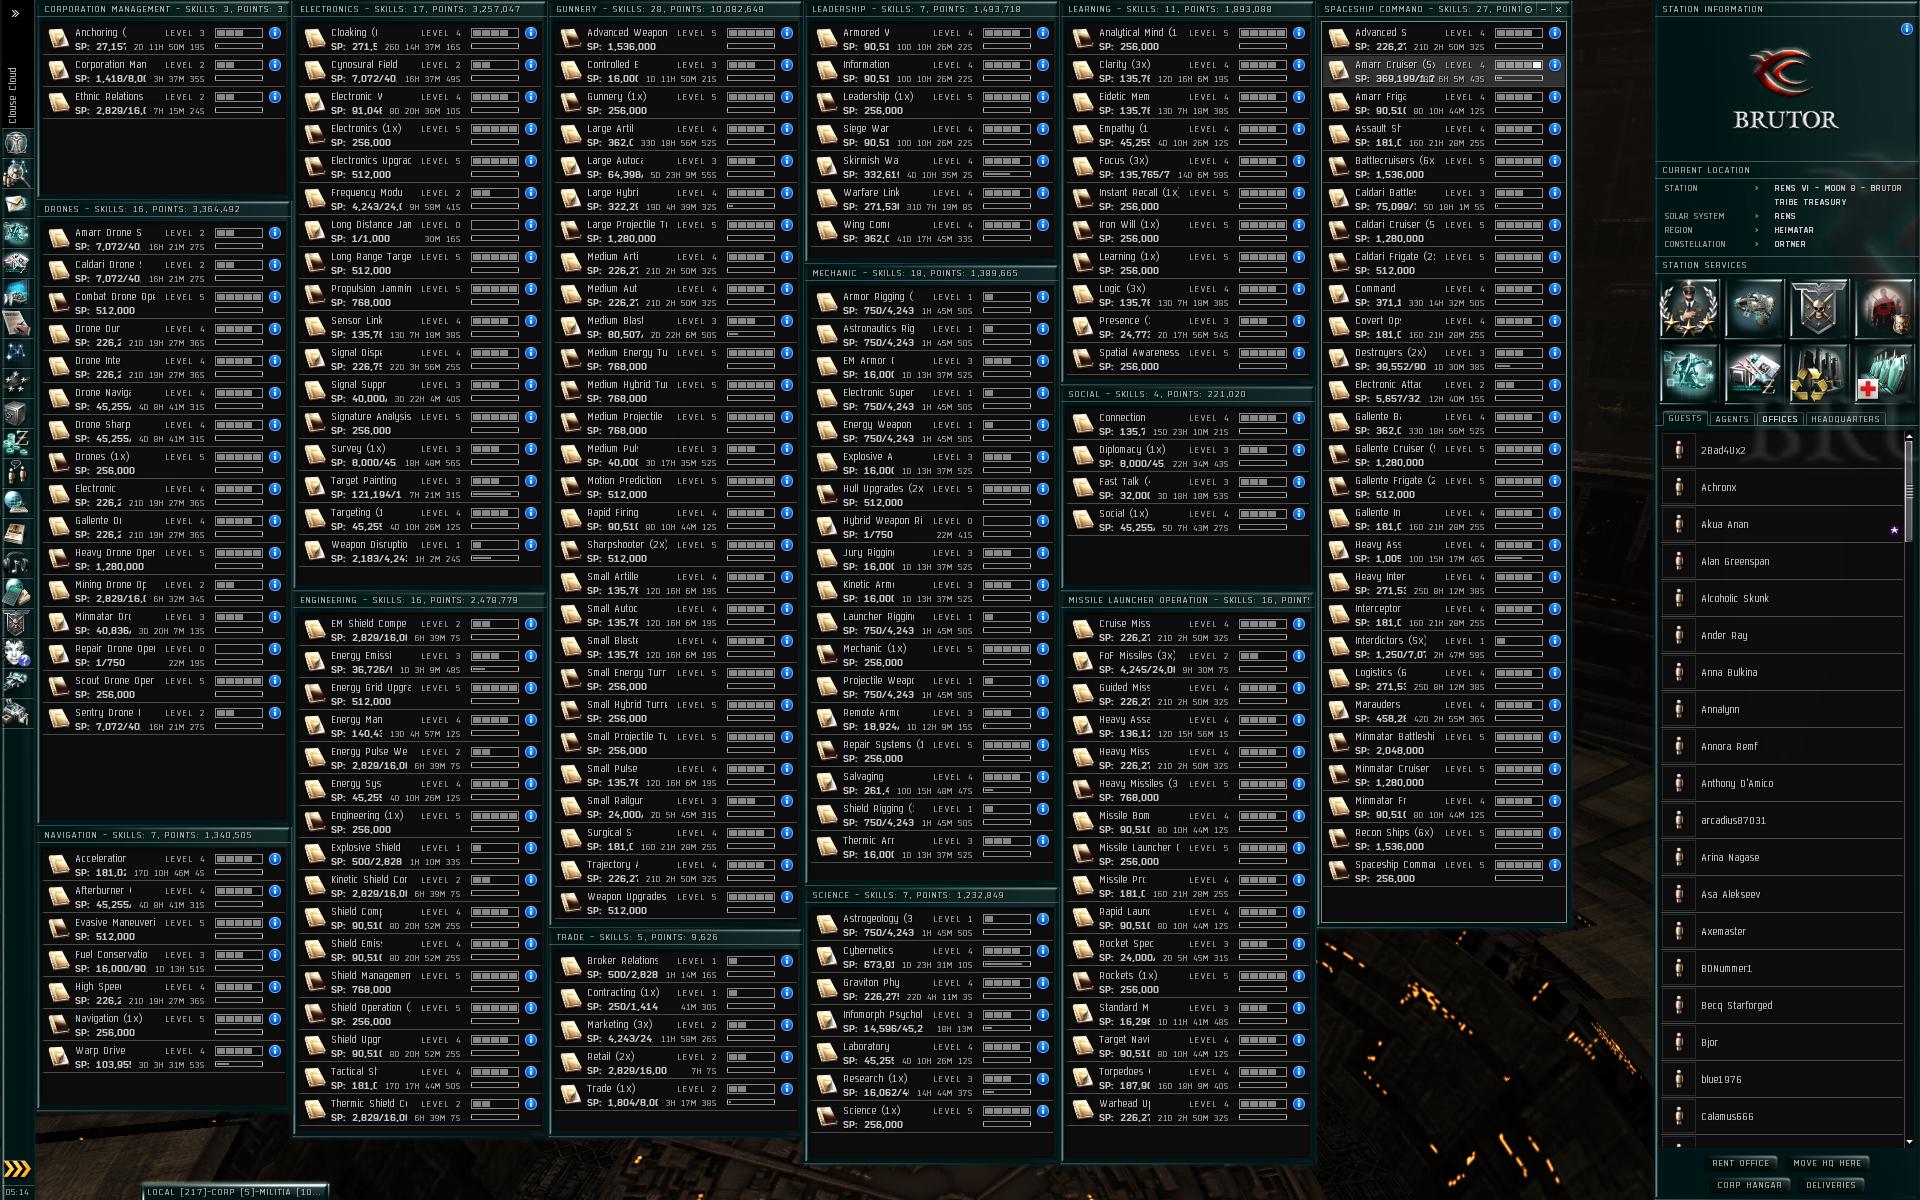
Task: Click the Rent Office button
Action: point(1740,1163)
